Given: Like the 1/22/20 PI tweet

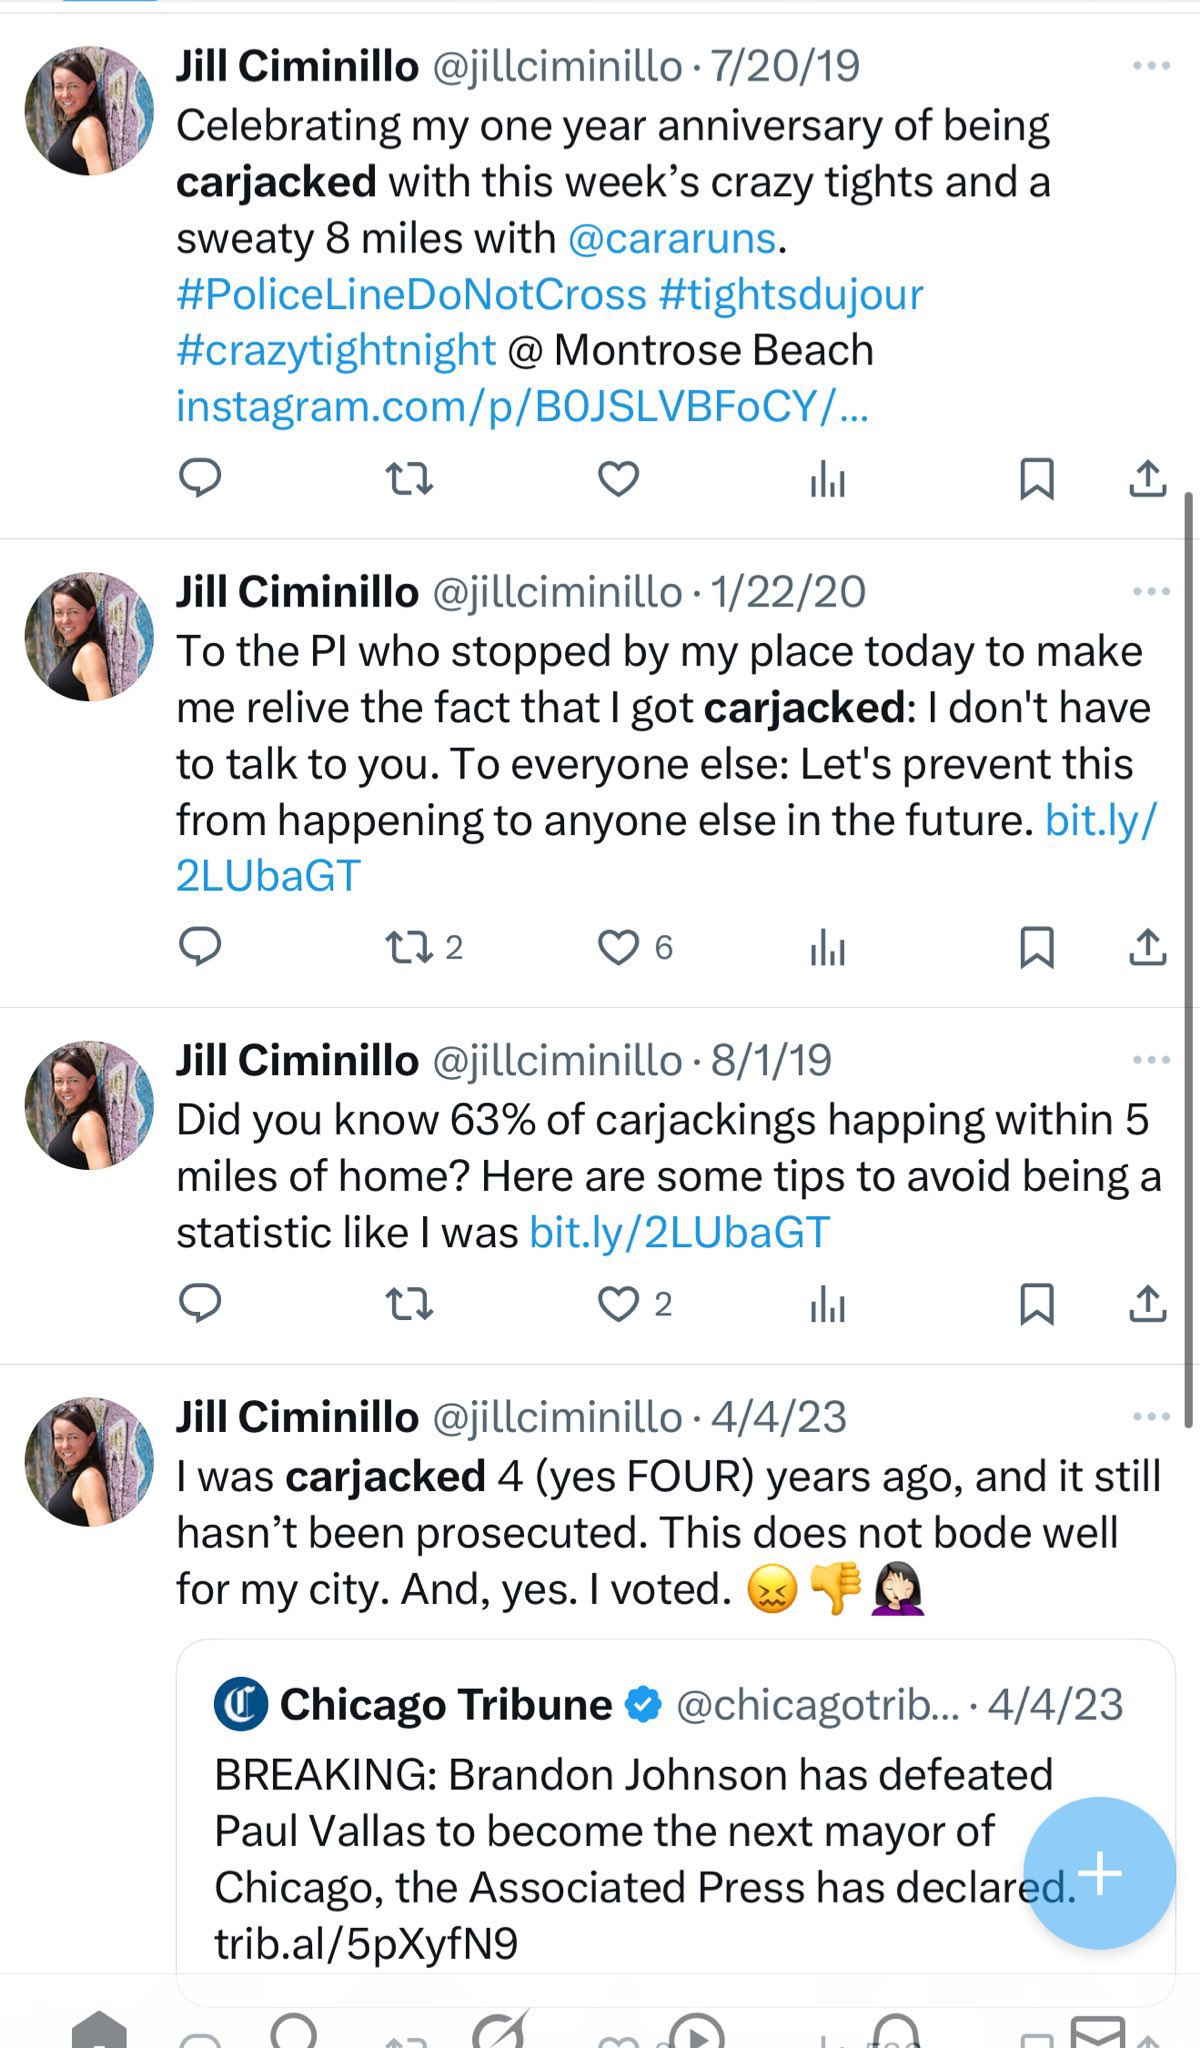Looking at the screenshot, I should (x=618, y=947).
